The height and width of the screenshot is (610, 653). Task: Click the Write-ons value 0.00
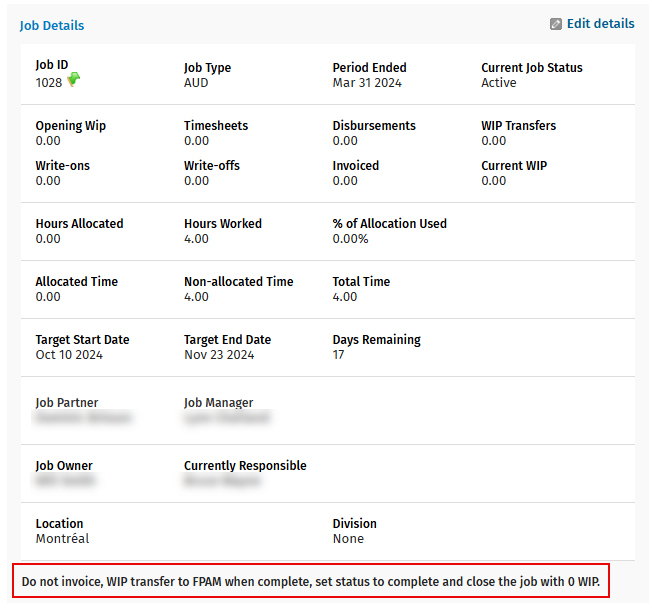(48, 181)
